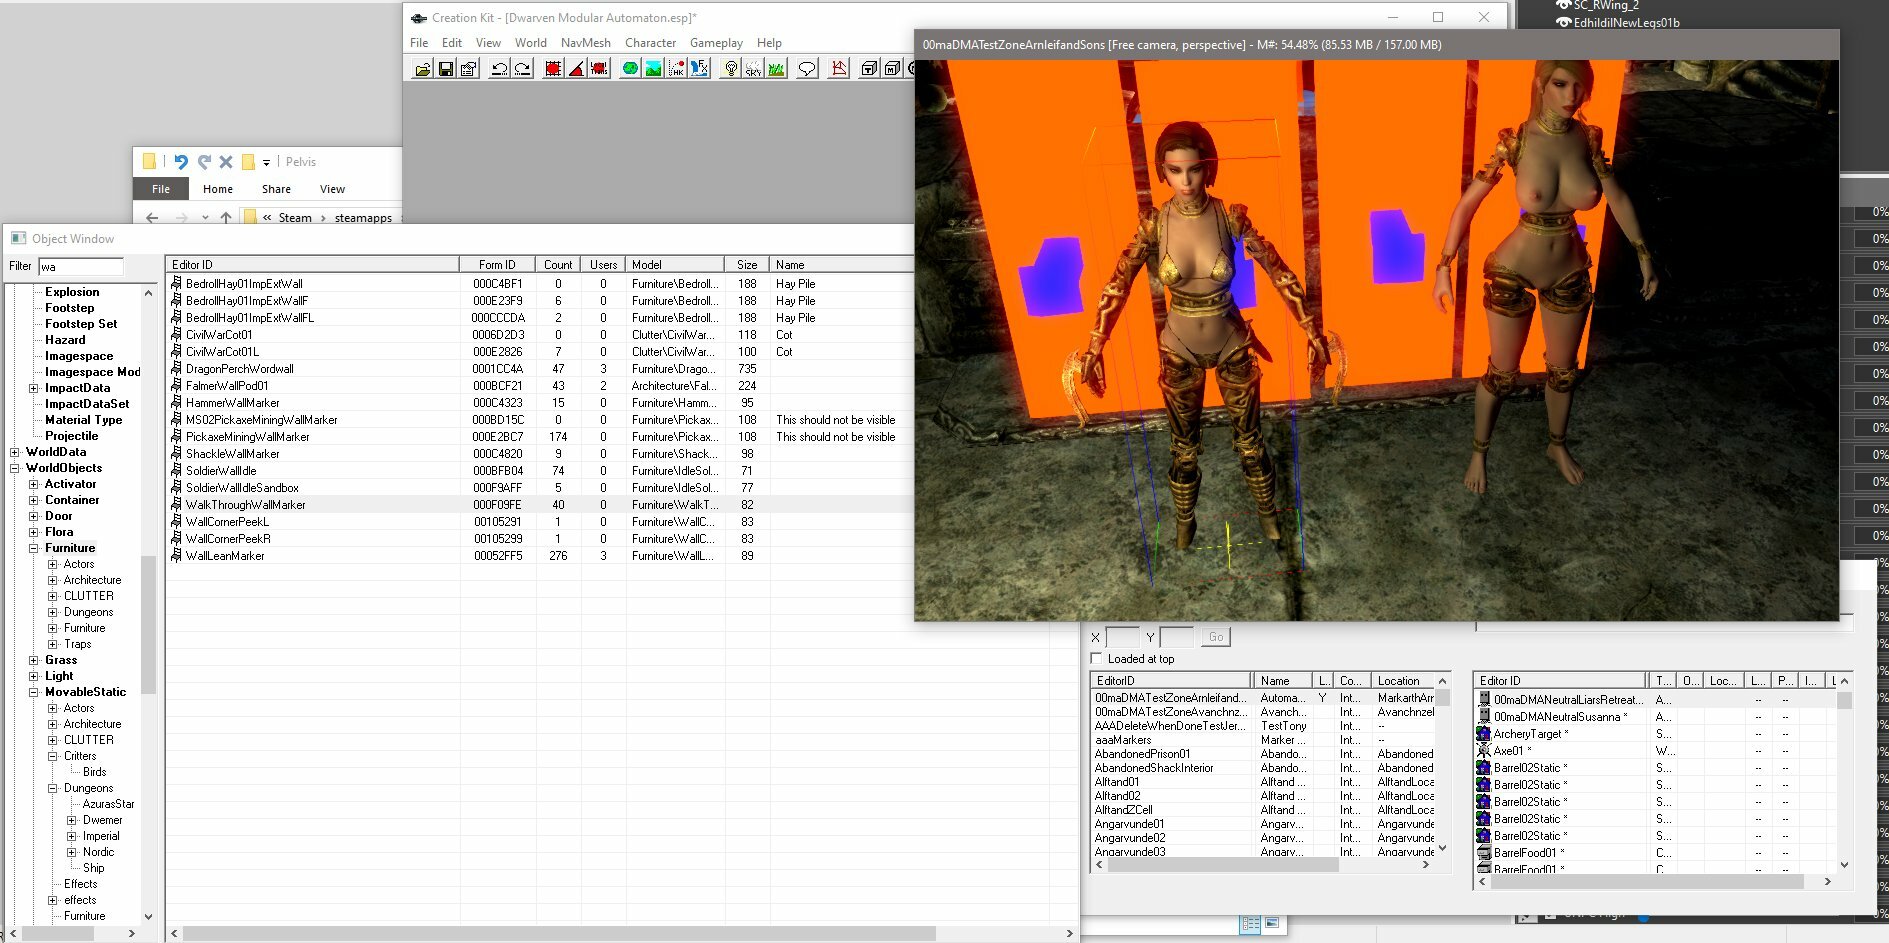Image resolution: width=1889 pixels, height=943 pixels.
Task: Switch to details view icon at bottom
Action: (x=1250, y=924)
